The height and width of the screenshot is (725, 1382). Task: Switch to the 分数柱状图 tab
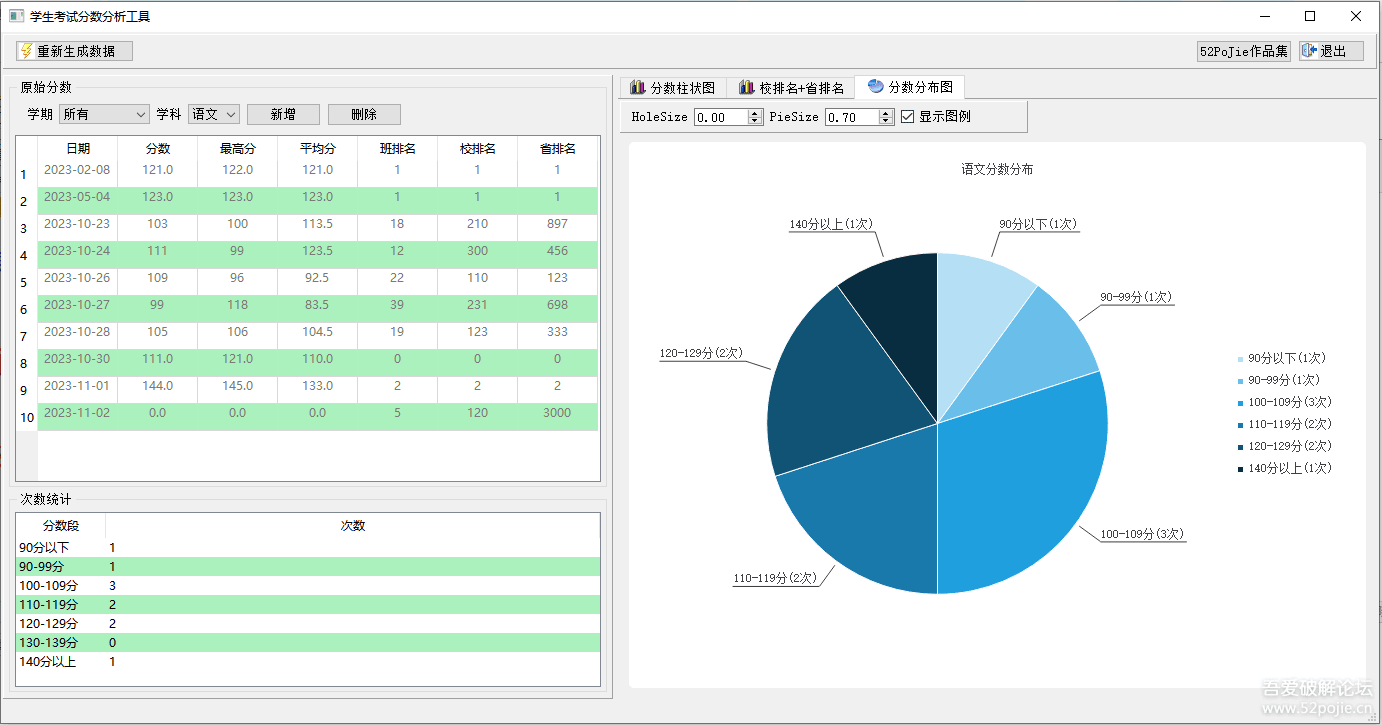coord(672,88)
